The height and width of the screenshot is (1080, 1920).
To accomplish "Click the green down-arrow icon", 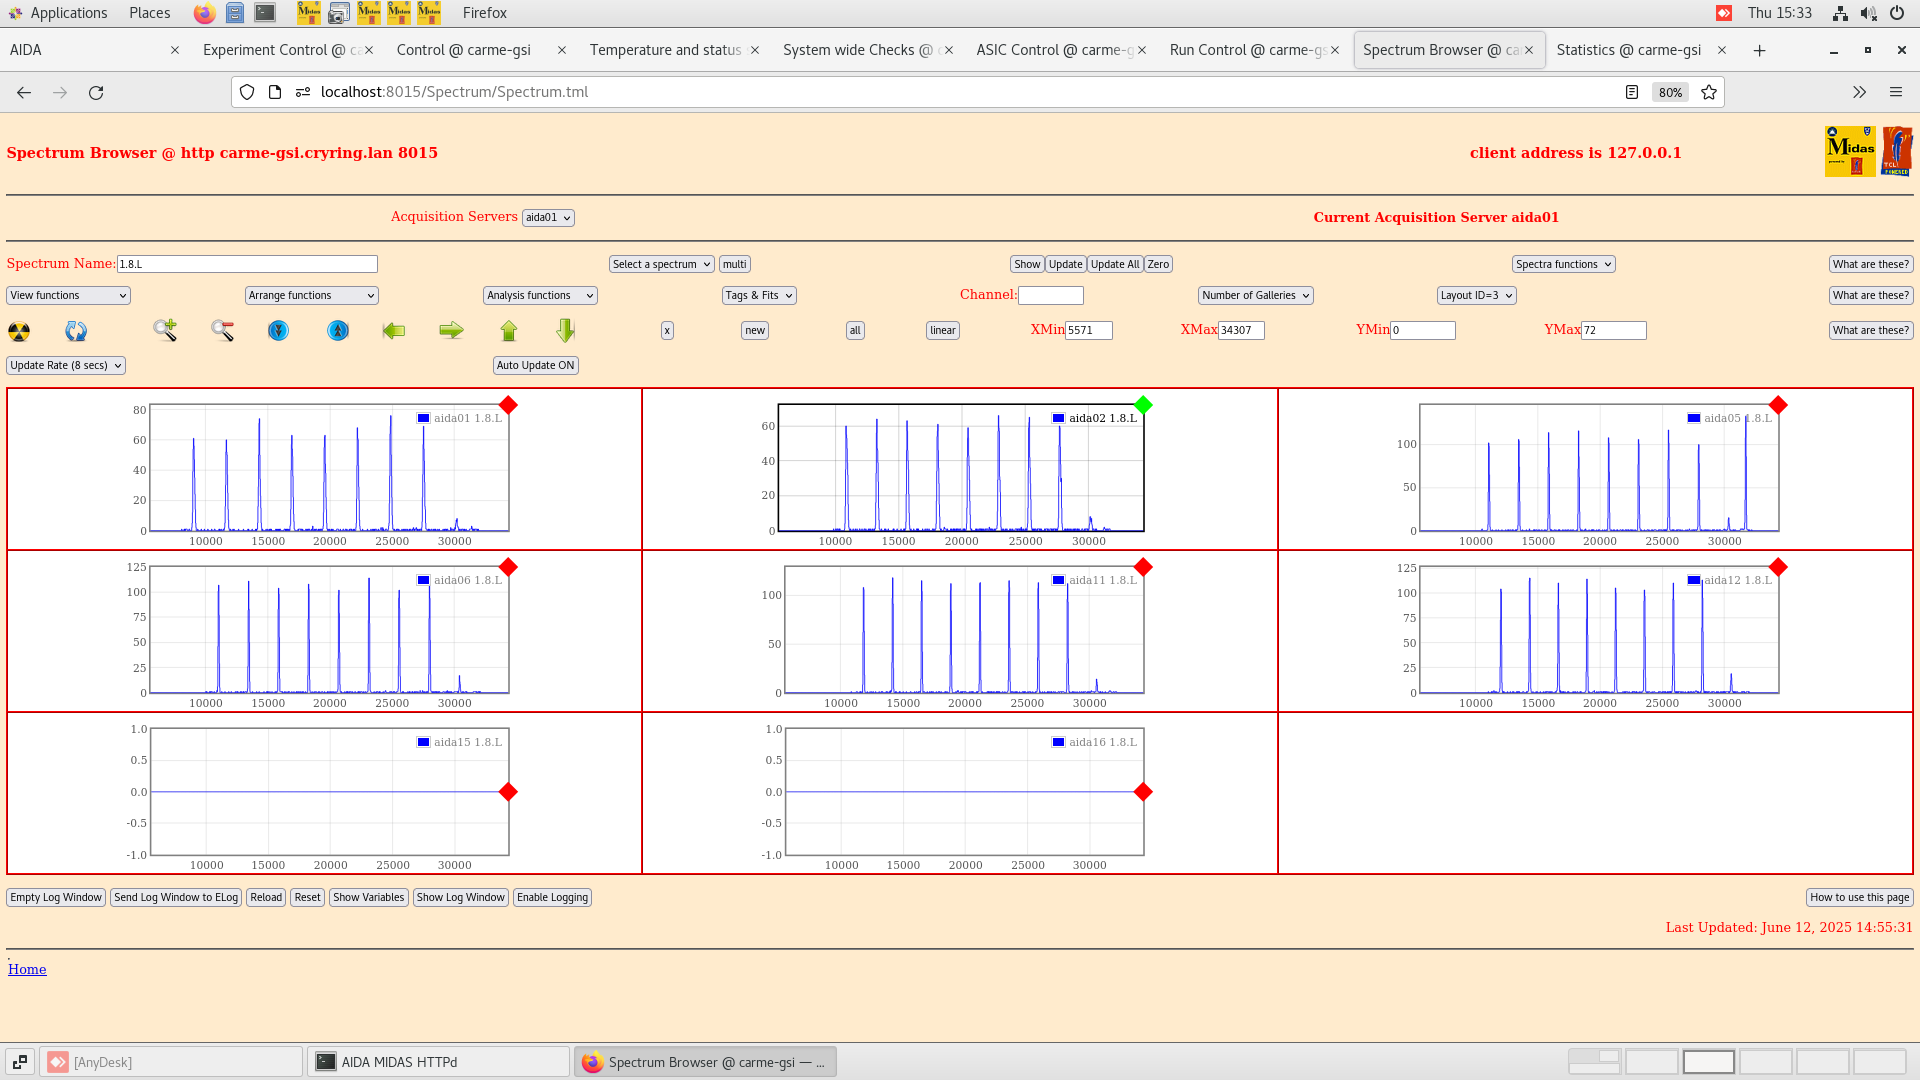I will click(x=565, y=330).
